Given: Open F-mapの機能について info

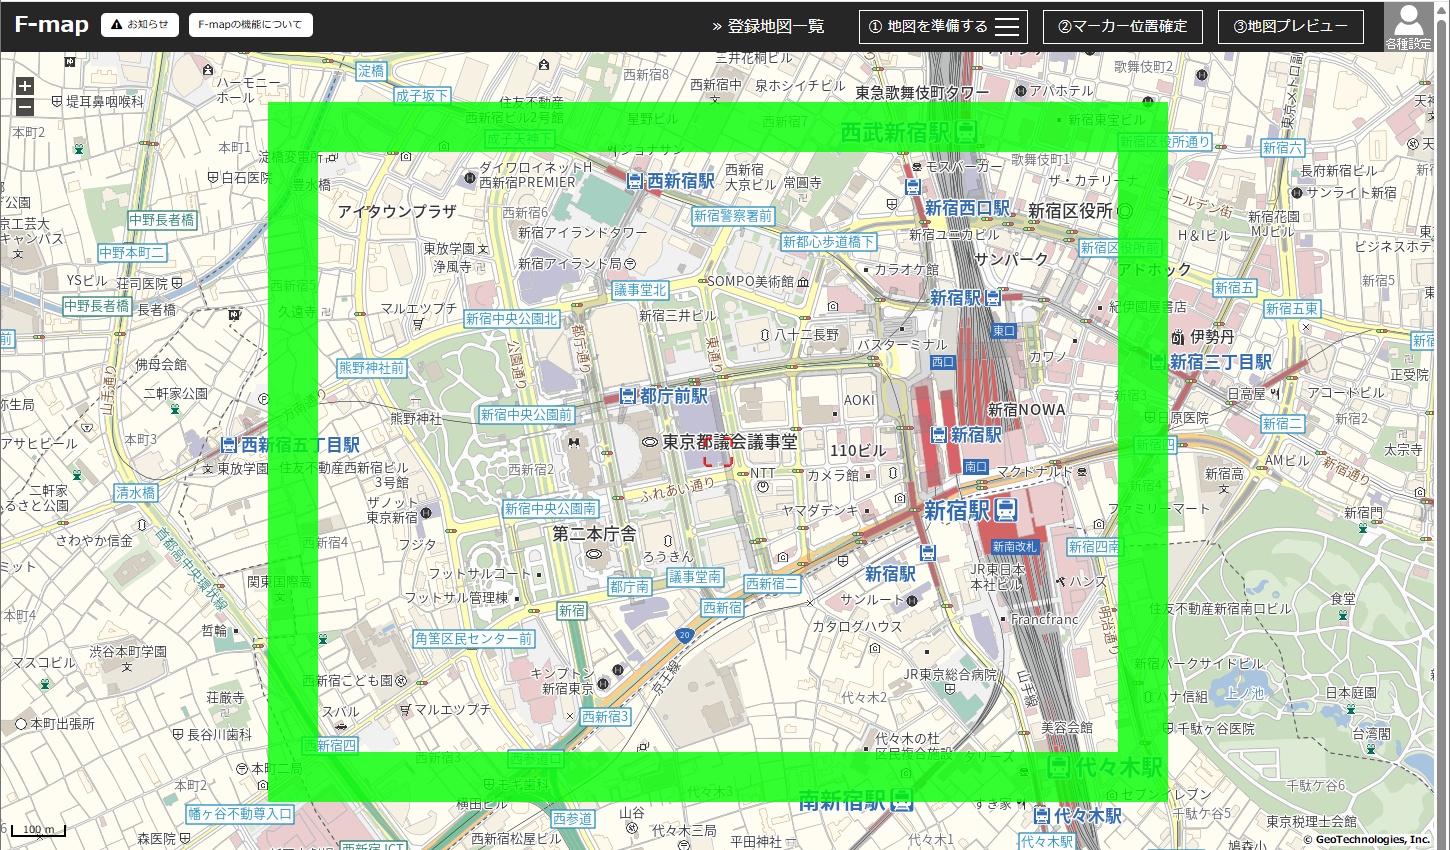Looking at the screenshot, I should [251, 25].
